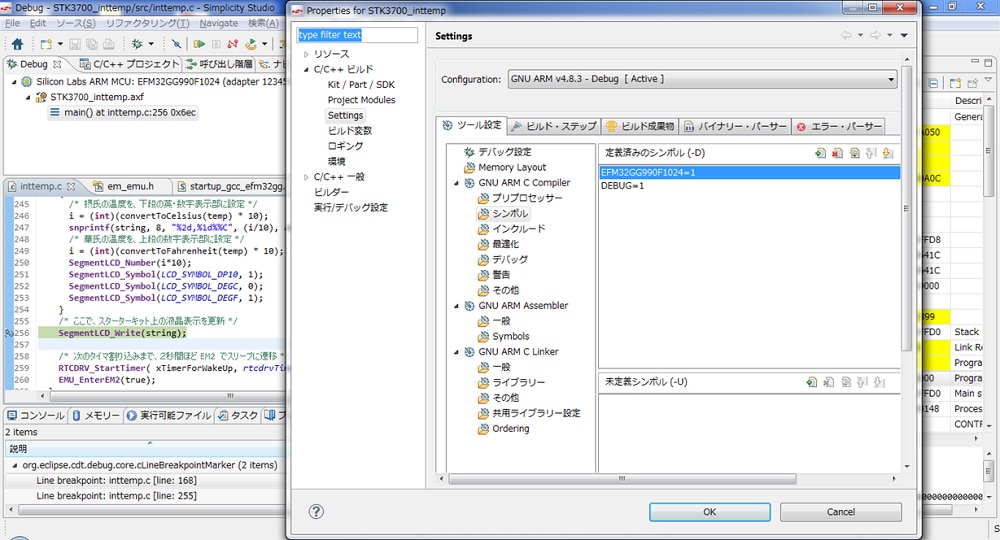
Task: Click the help question mark icon in dialog
Action: [x=316, y=511]
